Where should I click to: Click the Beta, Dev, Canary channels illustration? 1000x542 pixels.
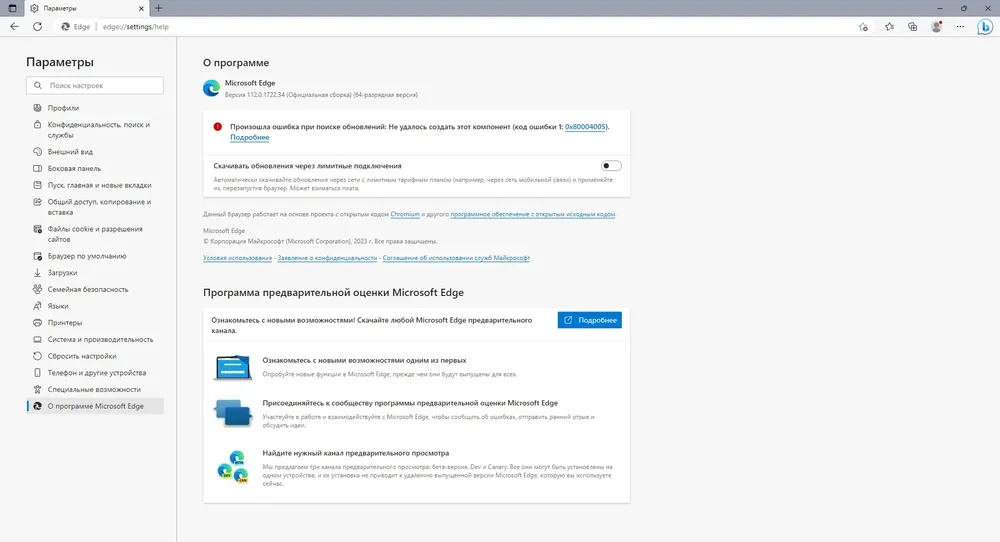tap(233, 467)
